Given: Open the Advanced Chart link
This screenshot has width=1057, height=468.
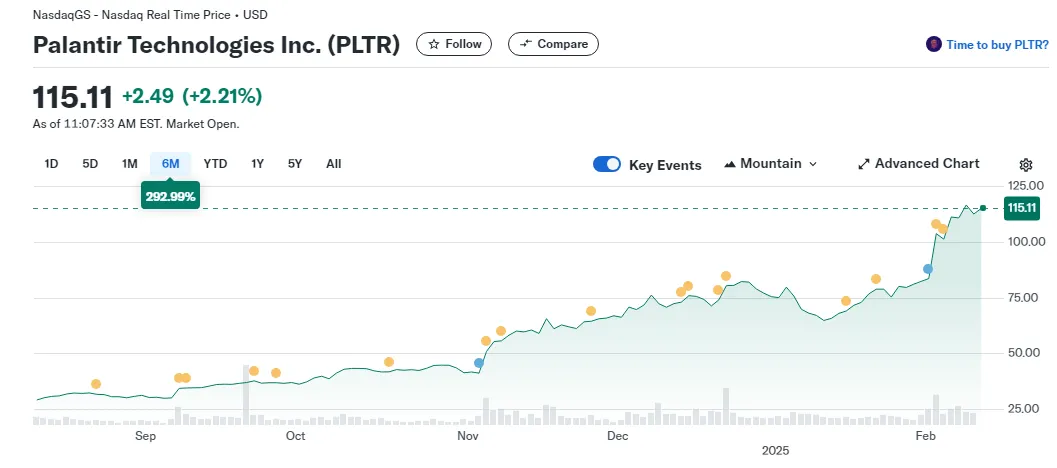Looking at the screenshot, I should pos(919,164).
